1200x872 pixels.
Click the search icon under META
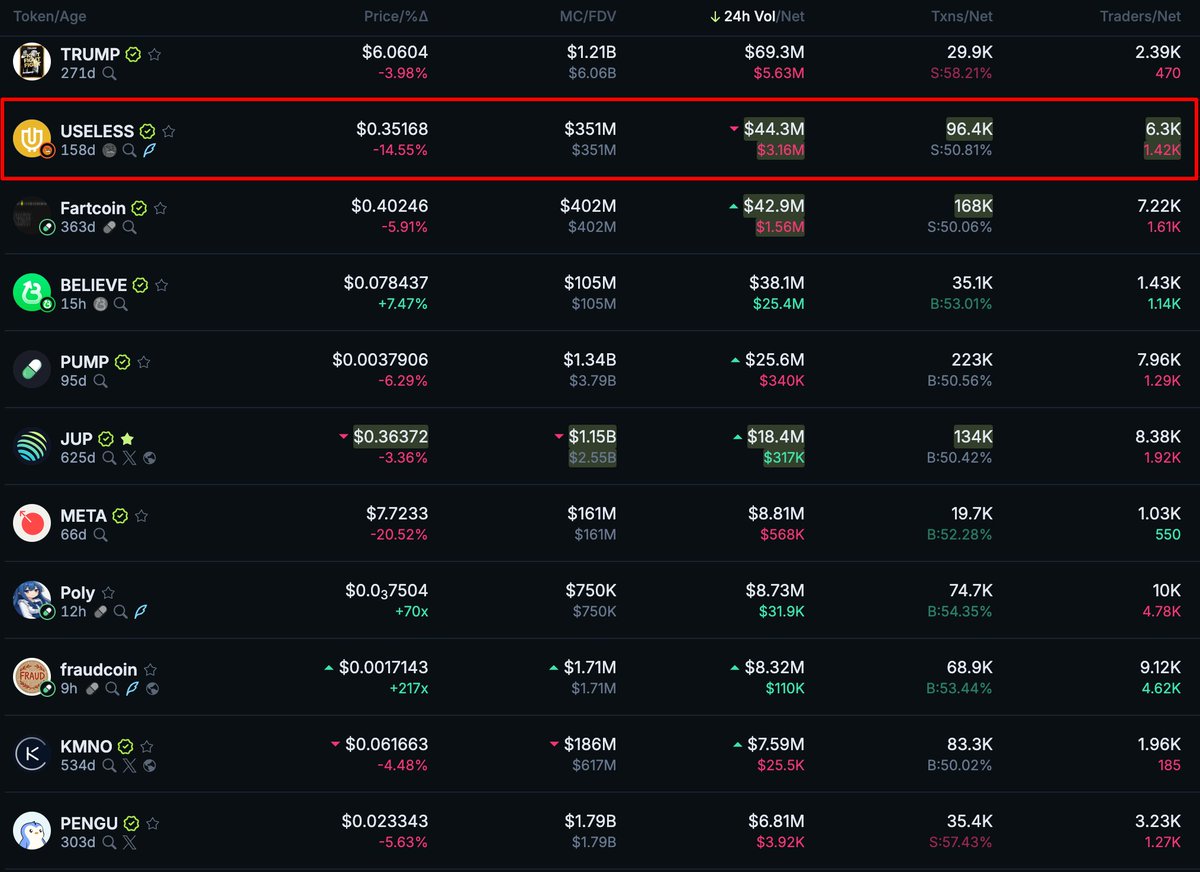[100, 535]
